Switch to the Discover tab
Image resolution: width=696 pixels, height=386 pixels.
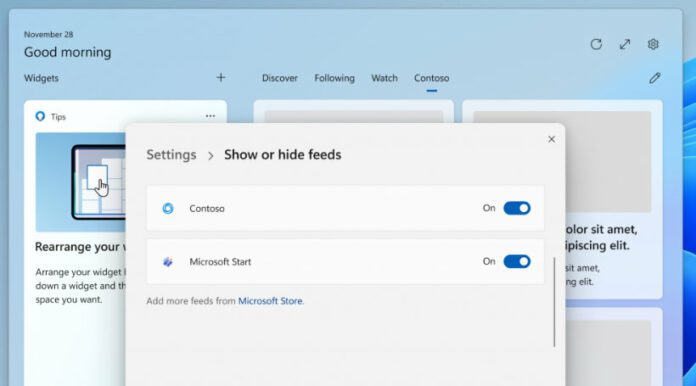click(x=280, y=78)
